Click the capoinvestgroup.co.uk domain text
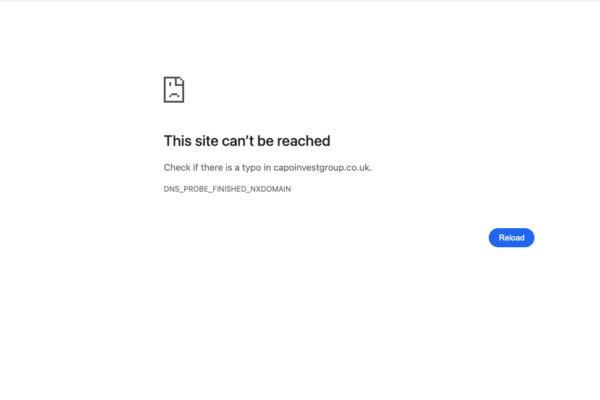The image size is (600, 400). point(322,168)
